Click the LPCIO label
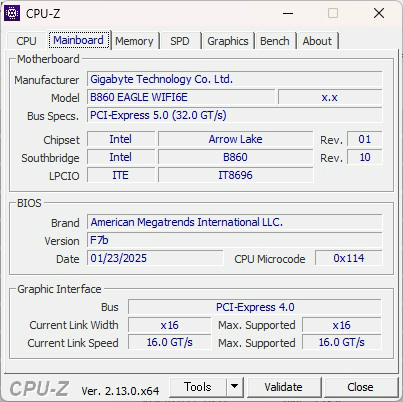Viewport: 403px width, 402px height. coord(64,176)
